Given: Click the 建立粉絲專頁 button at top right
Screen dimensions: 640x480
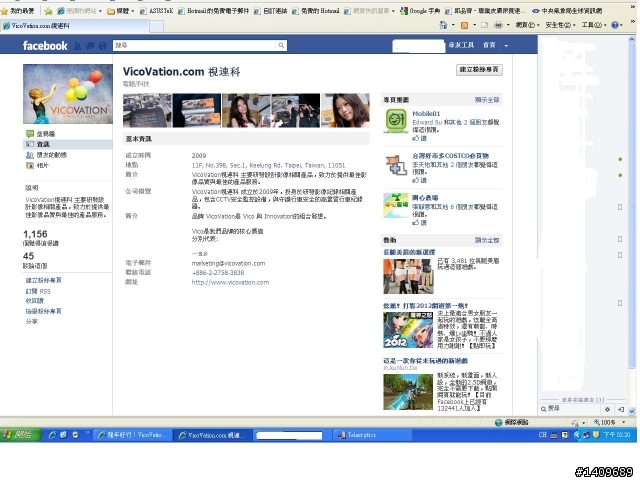Looking at the screenshot, I should pyautogui.click(x=479, y=70).
